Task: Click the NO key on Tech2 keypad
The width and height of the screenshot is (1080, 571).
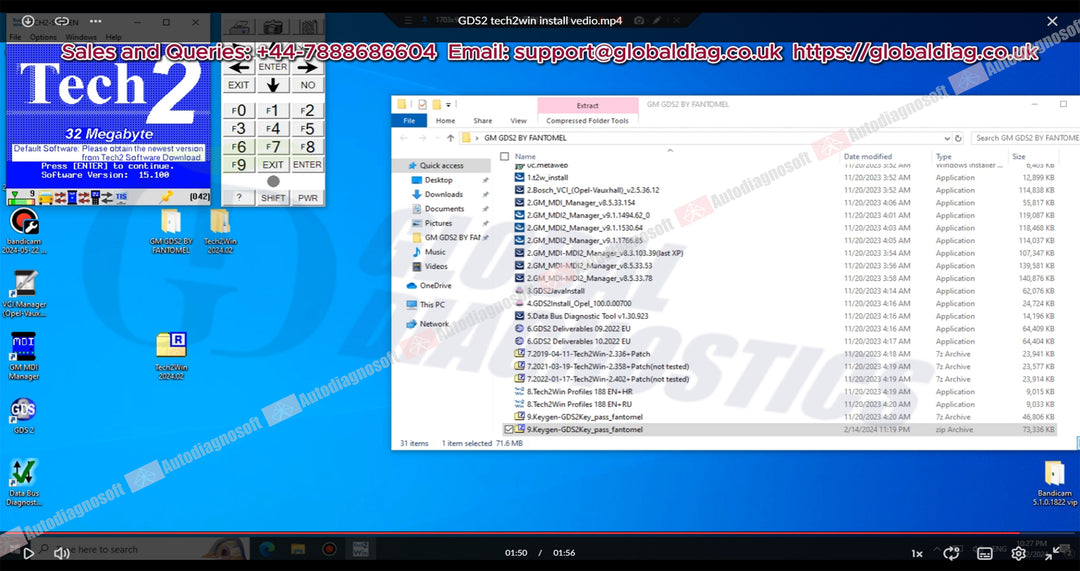Action: tap(307, 85)
